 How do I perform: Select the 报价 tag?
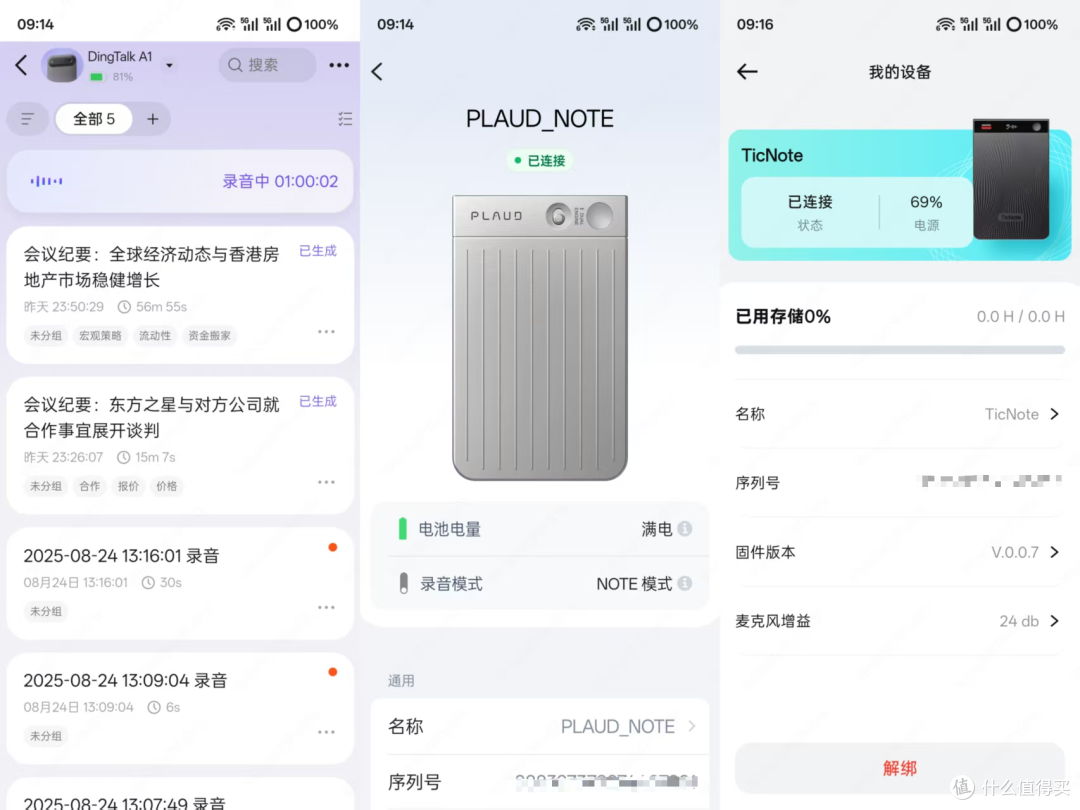coord(128,486)
